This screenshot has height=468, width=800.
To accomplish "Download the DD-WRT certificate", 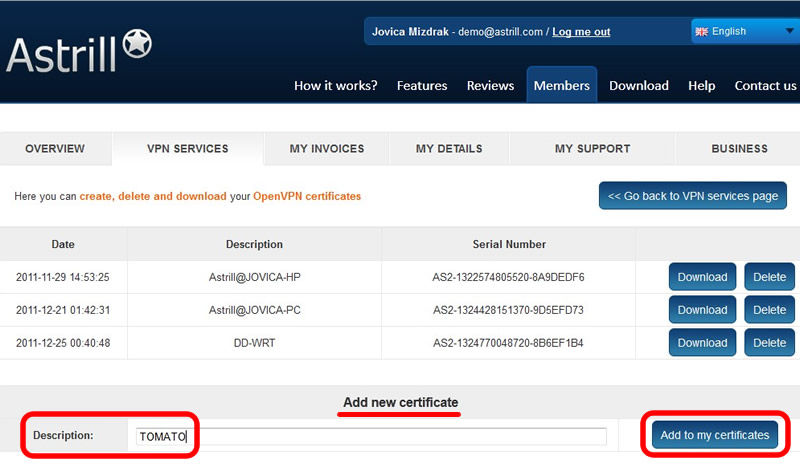I will 703,342.
